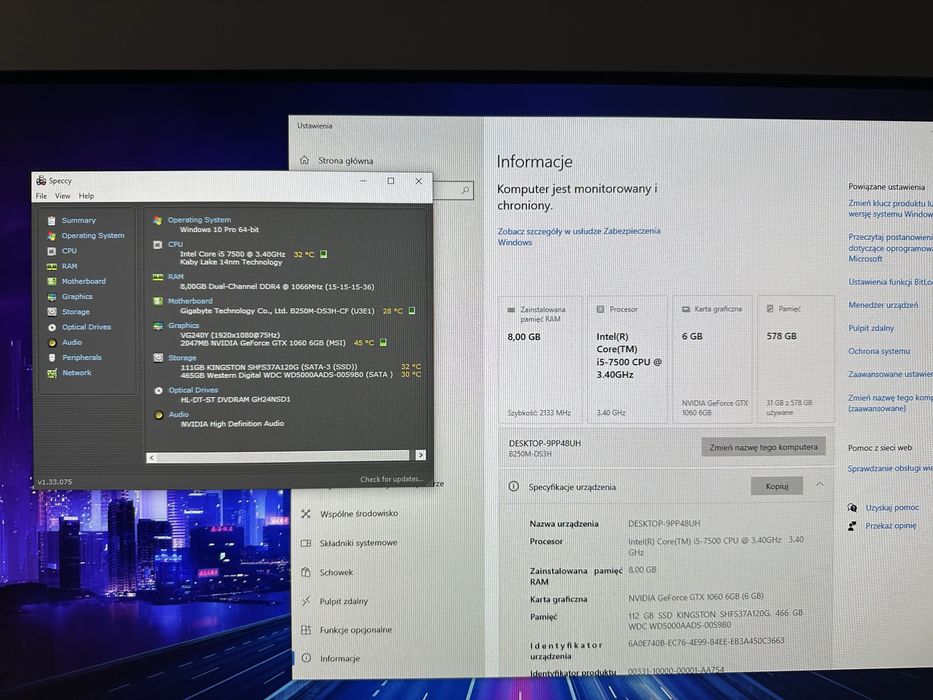
Task: Click Funkcje opcjonalne grid icon
Action: [x=306, y=630]
